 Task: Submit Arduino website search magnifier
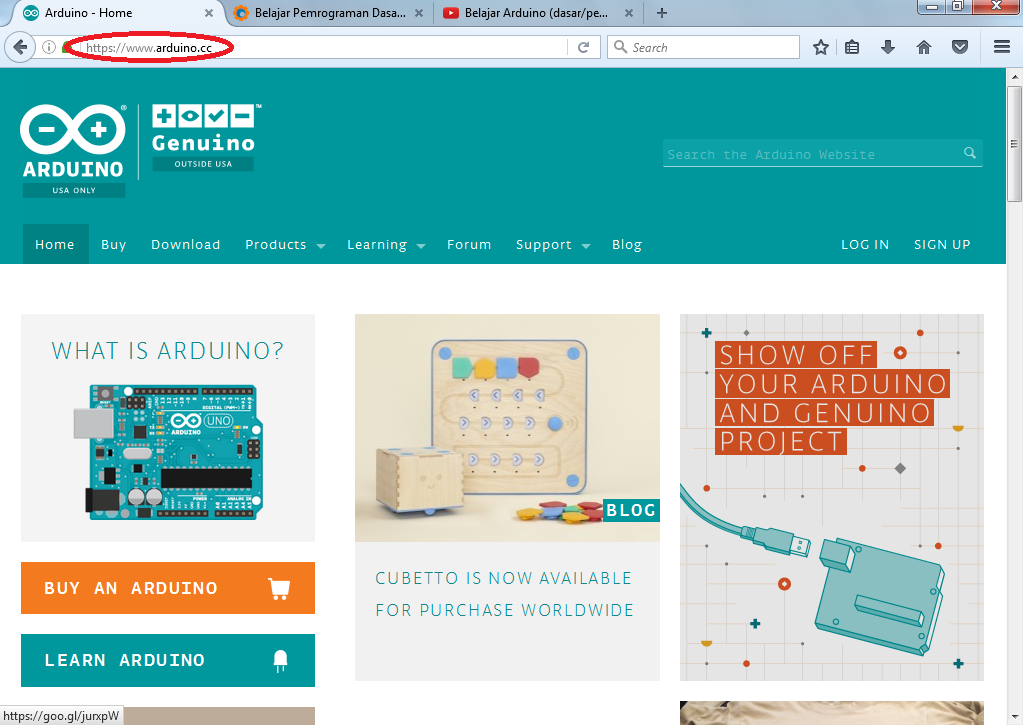970,153
